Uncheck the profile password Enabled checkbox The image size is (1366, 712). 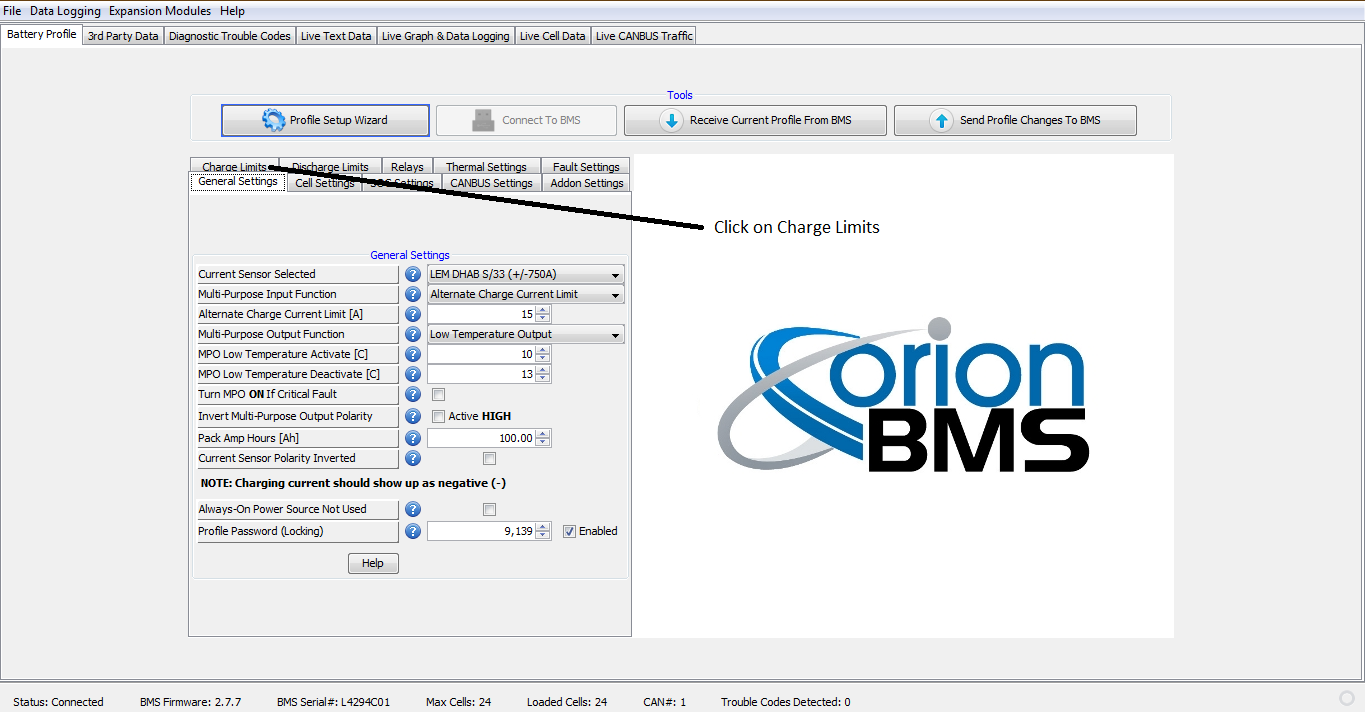[569, 531]
